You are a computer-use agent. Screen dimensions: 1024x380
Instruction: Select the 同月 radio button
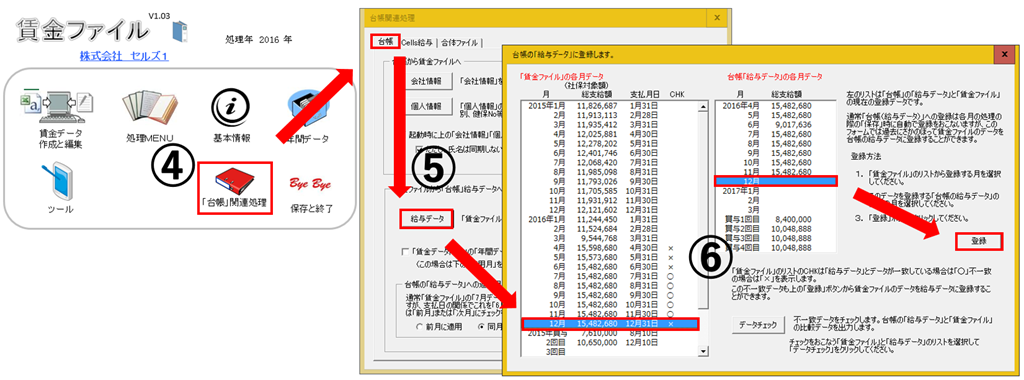[481, 326]
